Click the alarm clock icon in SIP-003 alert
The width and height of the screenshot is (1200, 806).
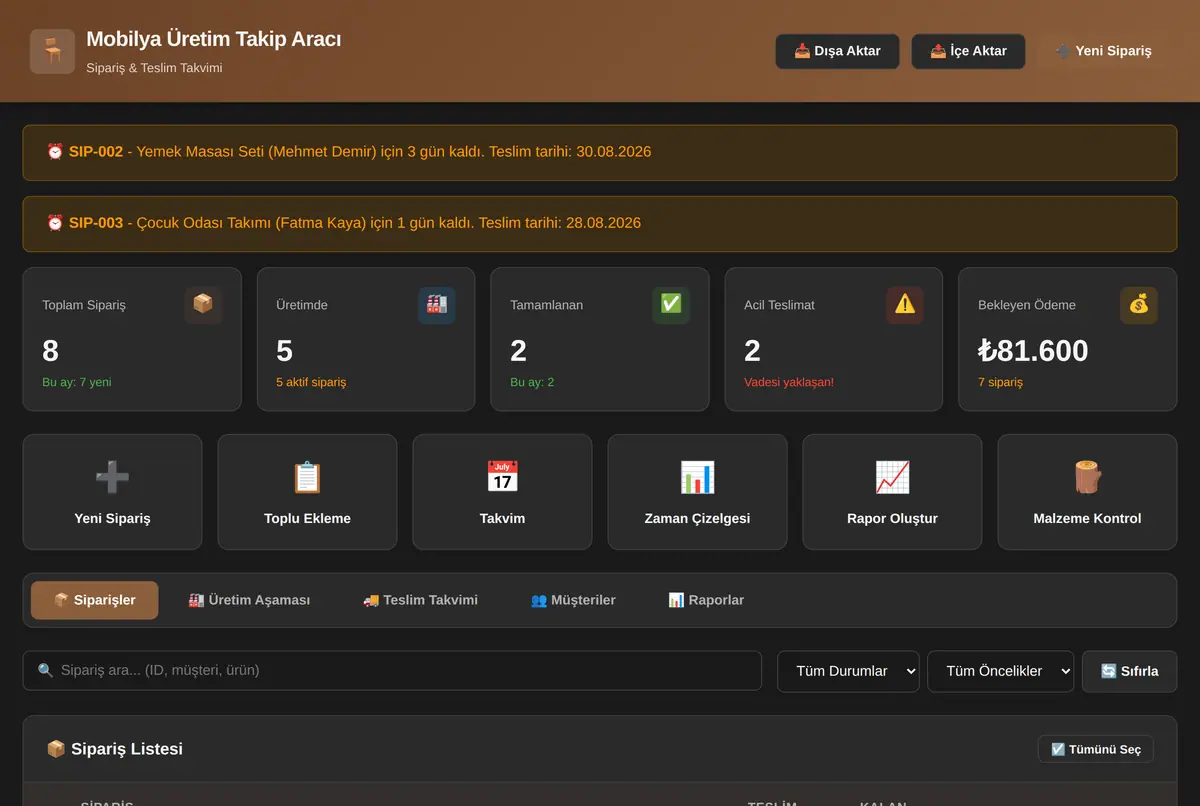(x=55, y=223)
